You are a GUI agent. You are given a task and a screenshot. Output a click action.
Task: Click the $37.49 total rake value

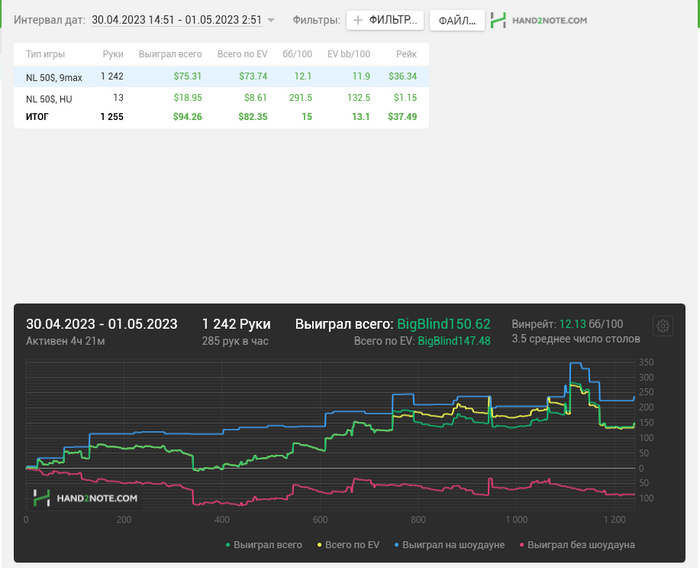click(403, 117)
